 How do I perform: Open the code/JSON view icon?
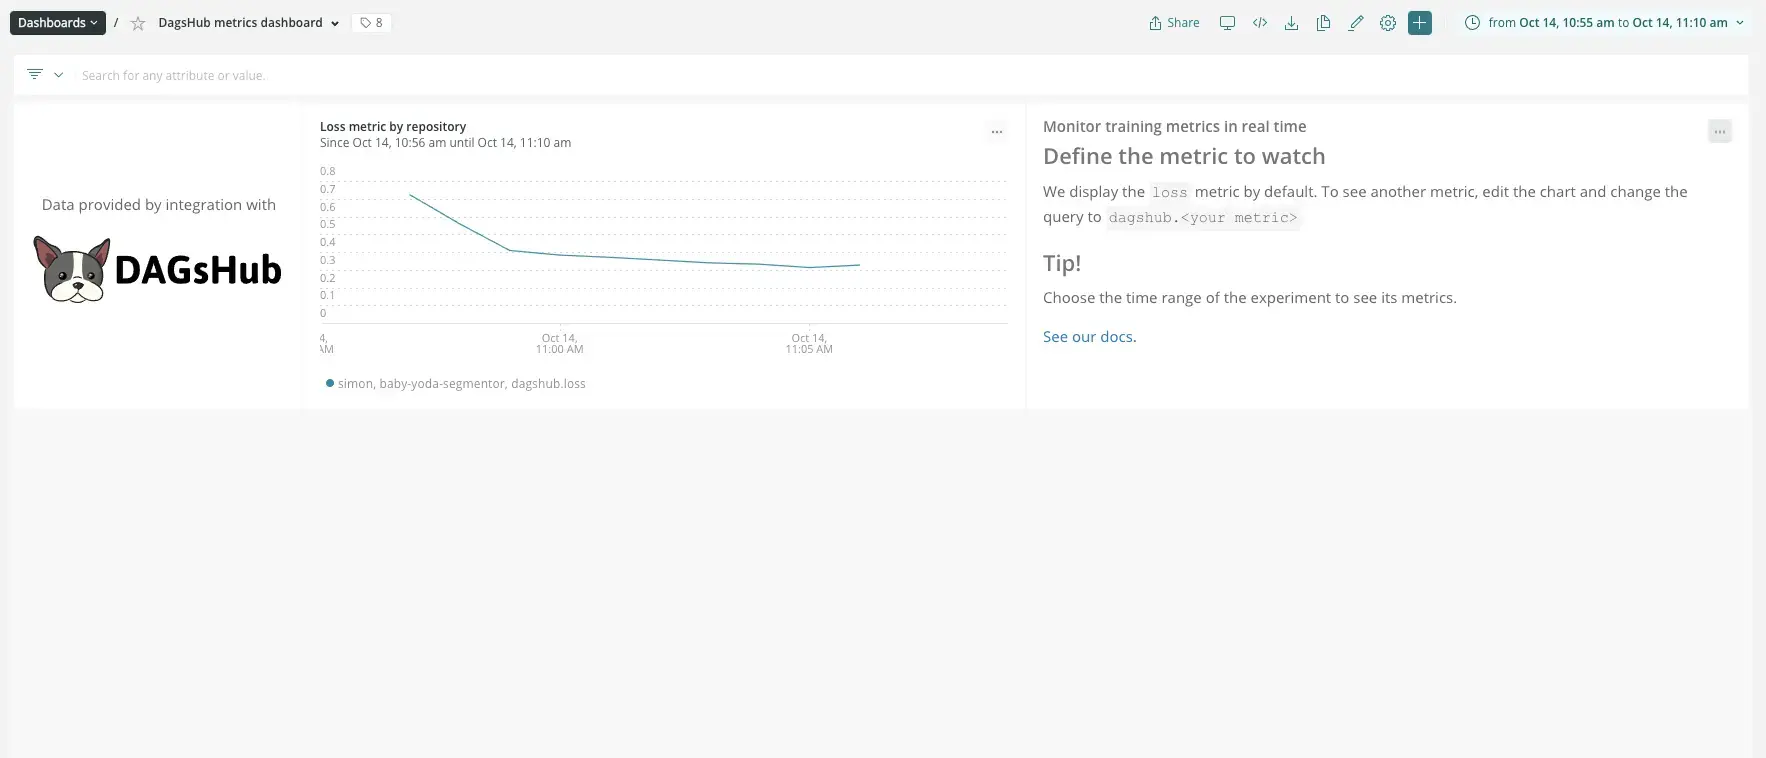coord(1260,23)
